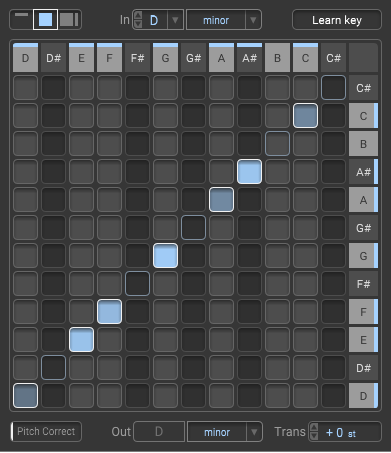Select the D# output row label
This screenshot has width=391, height=453.
[x=363, y=368]
